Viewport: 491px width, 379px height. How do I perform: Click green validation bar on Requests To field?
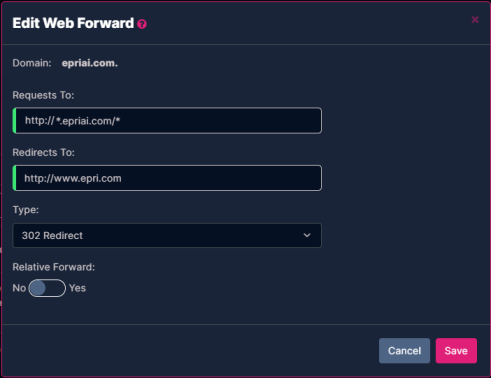point(14,121)
